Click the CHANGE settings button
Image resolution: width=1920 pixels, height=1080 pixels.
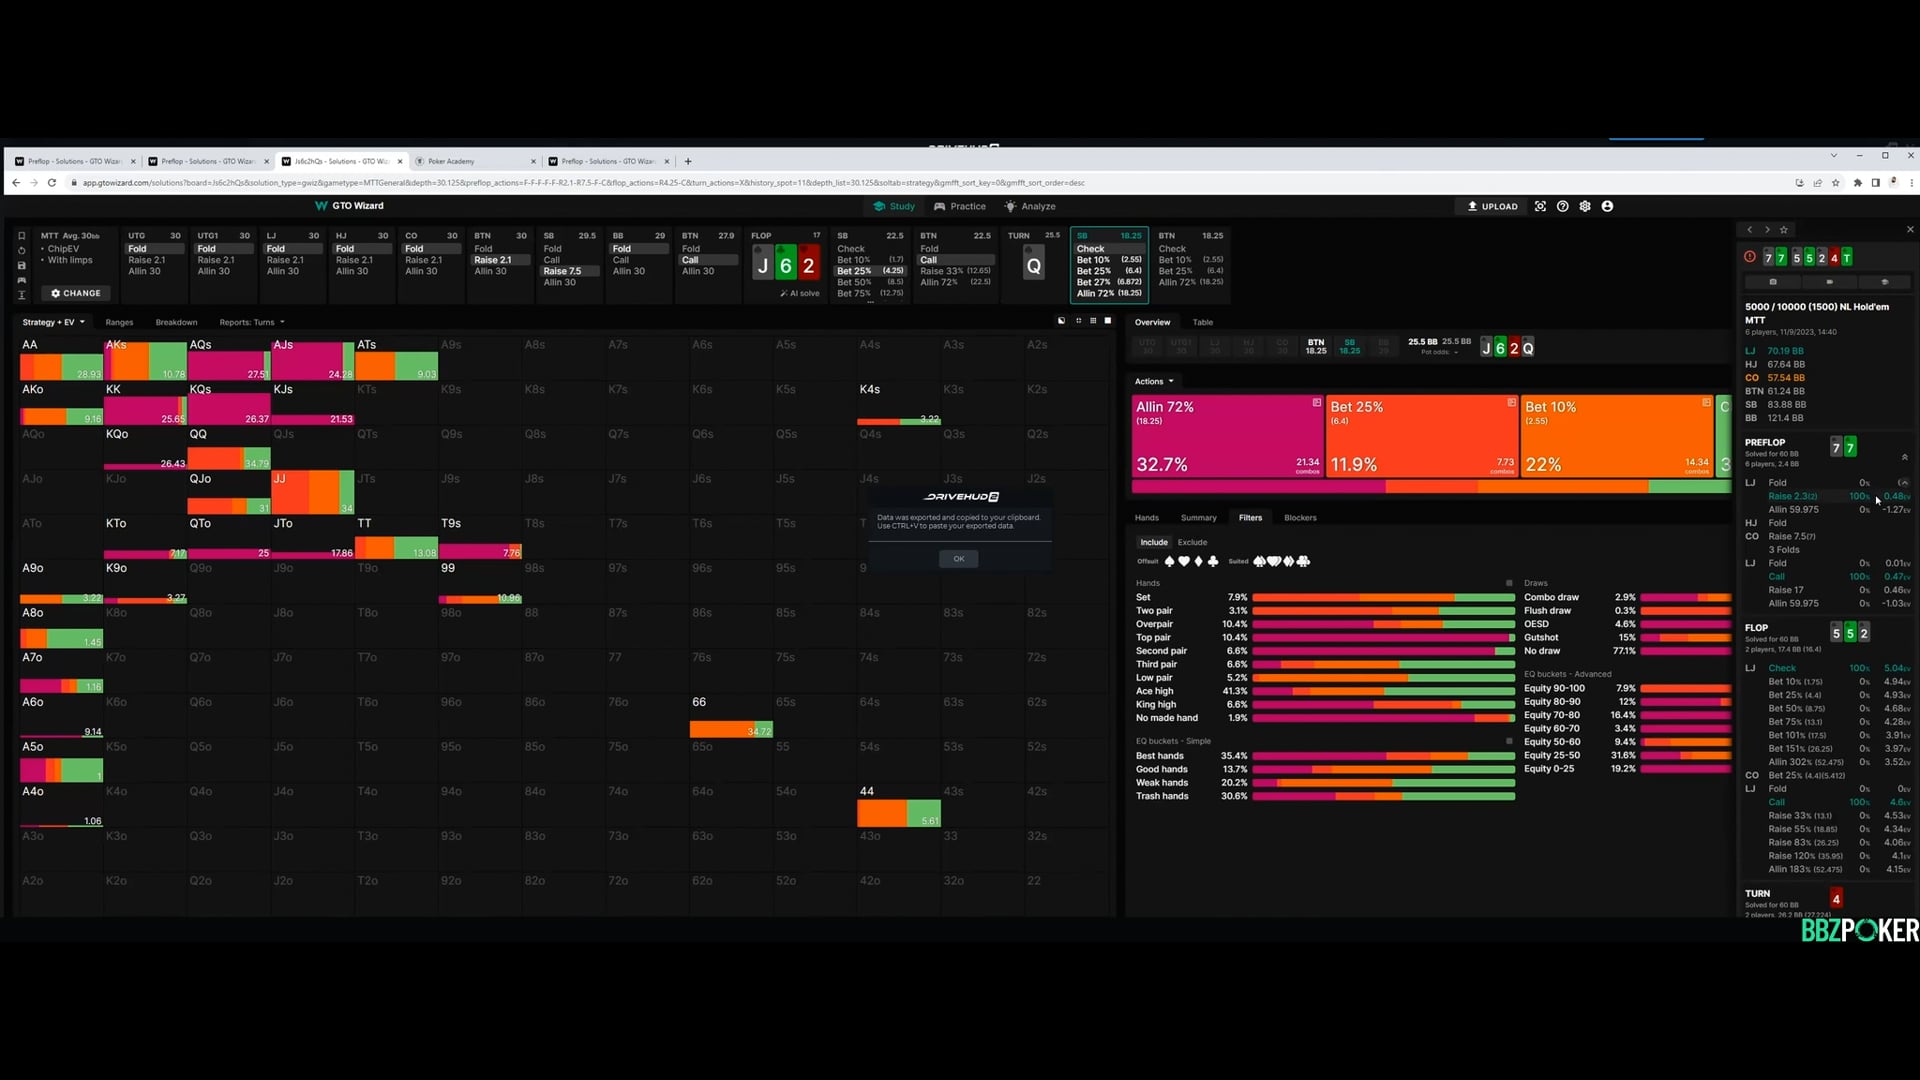76,293
